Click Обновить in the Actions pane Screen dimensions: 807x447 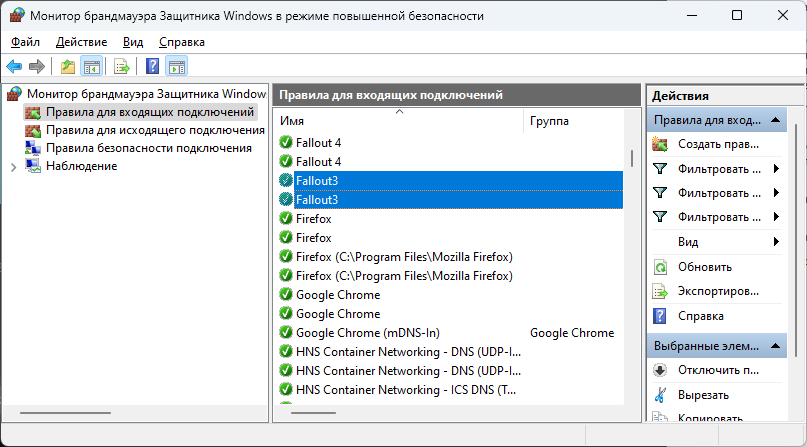coord(704,267)
